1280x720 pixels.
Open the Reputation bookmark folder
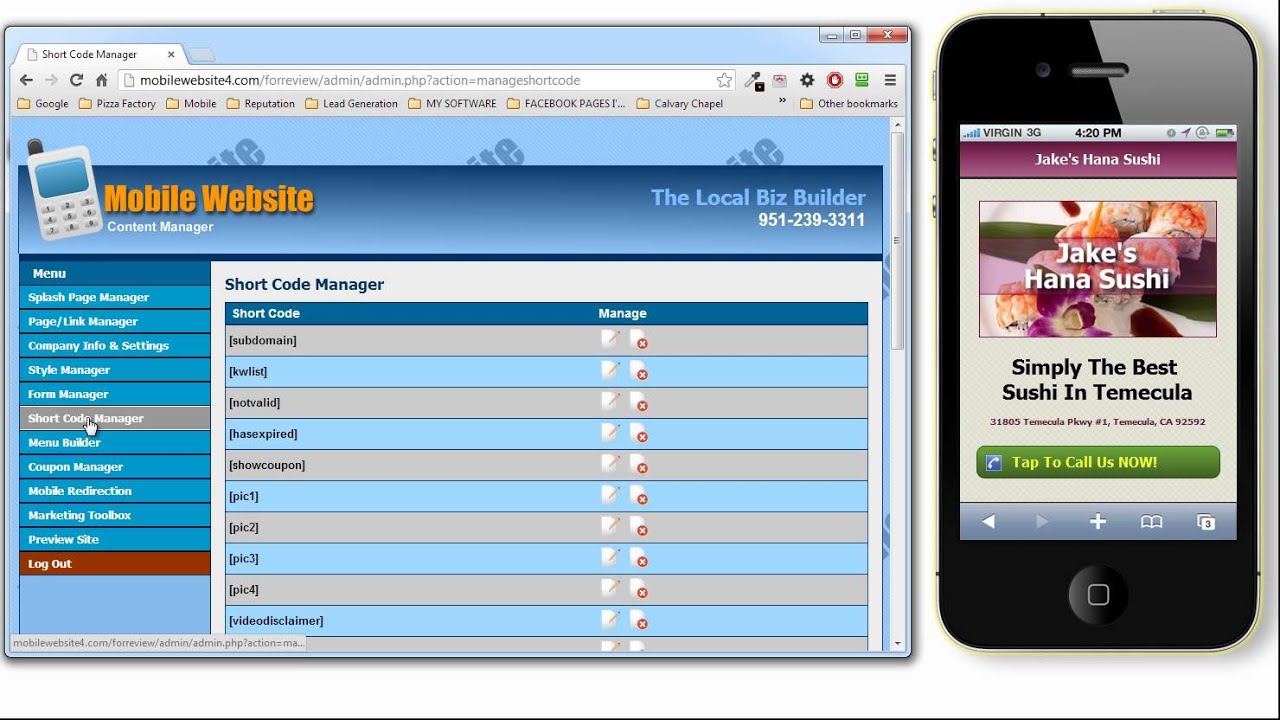261,103
